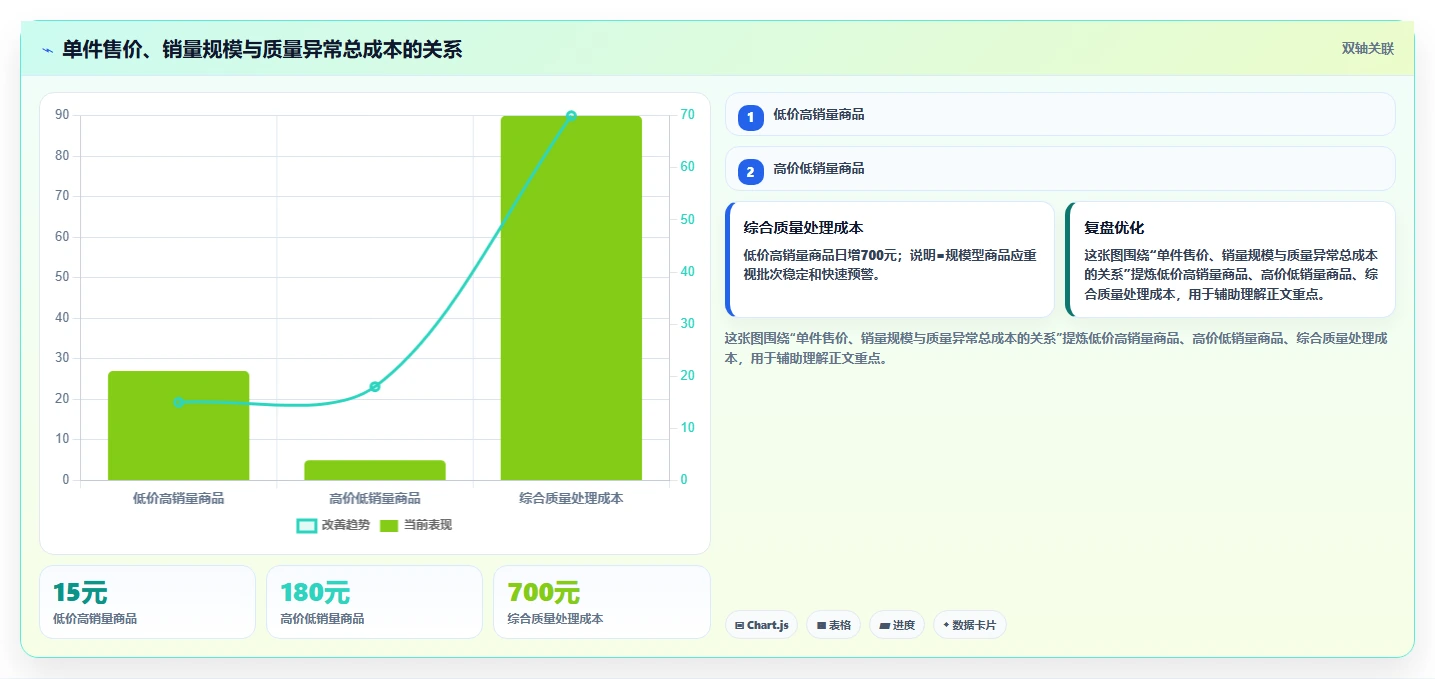Open the 复盘优化 info card

[x=1230, y=259]
